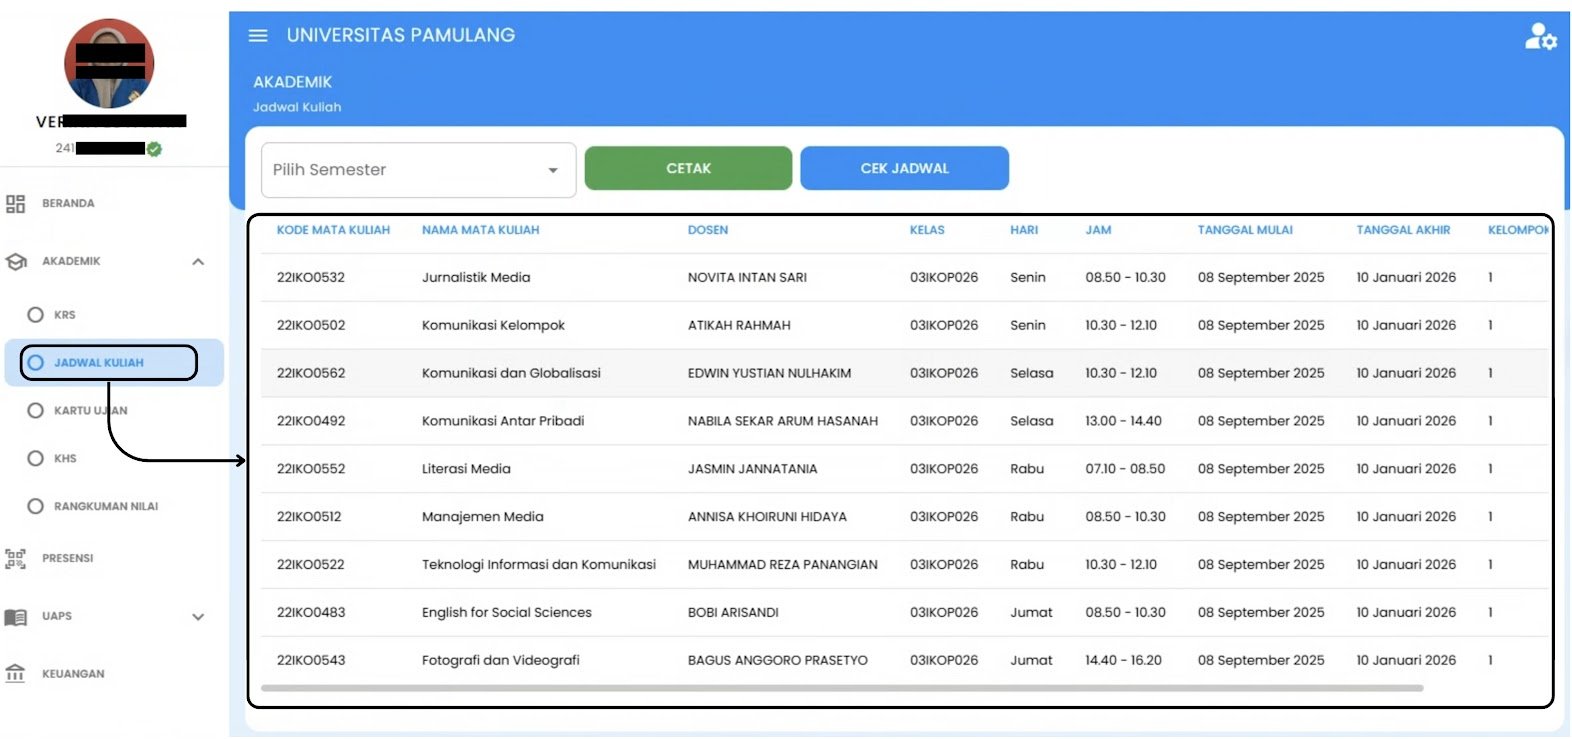Image resolution: width=1572 pixels, height=739 pixels.
Task: Click the Hari column header
Action: coord(1024,230)
